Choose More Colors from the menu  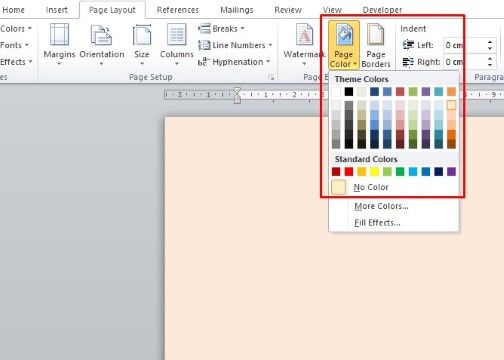pyautogui.click(x=381, y=206)
